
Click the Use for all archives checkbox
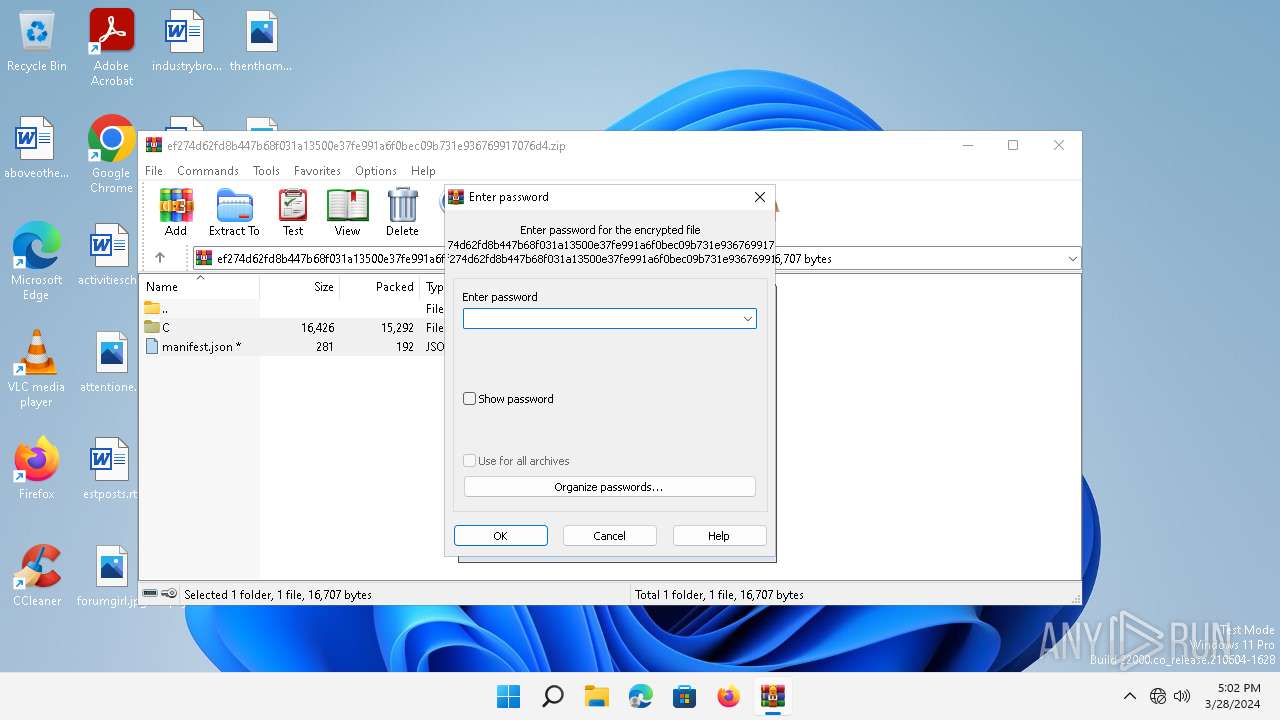[469, 461]
